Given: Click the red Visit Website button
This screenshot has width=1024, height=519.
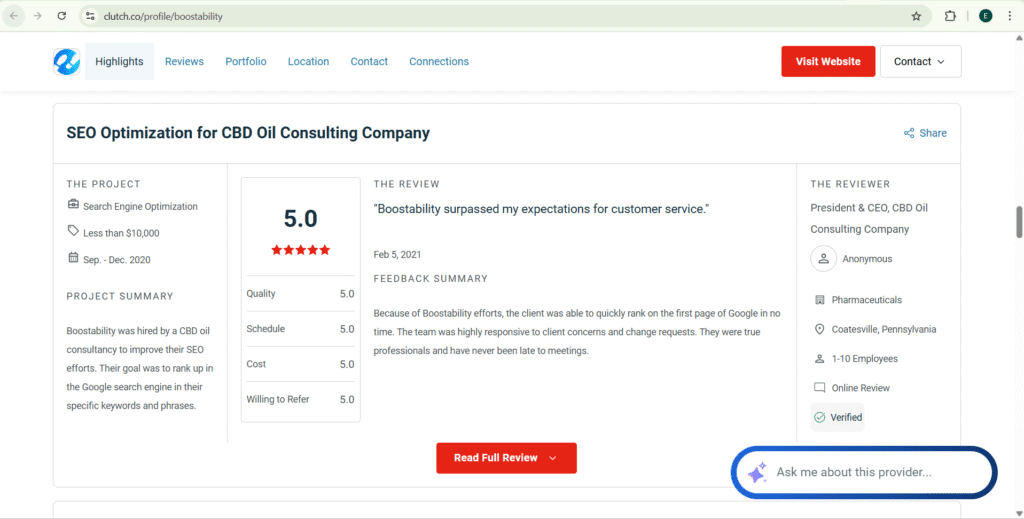Looking at the screenshot, I should pos(828,61).
